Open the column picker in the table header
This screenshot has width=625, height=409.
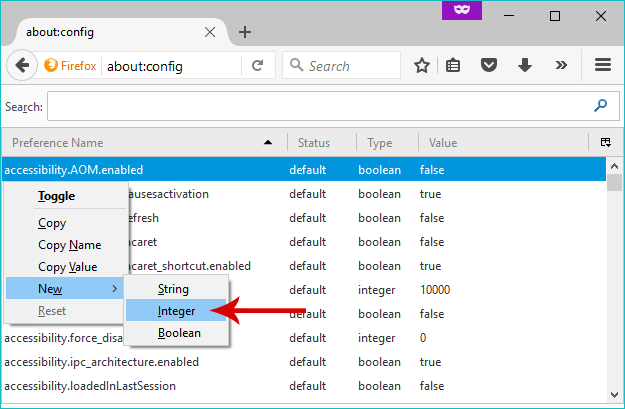[x=606, y=143]
